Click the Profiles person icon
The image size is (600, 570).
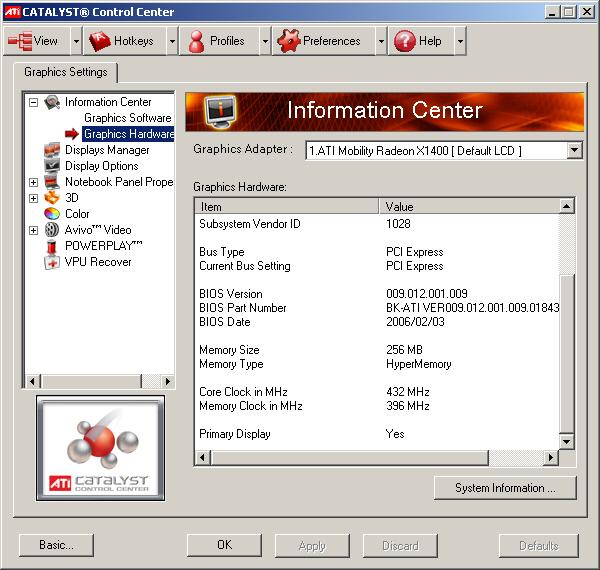196,41
